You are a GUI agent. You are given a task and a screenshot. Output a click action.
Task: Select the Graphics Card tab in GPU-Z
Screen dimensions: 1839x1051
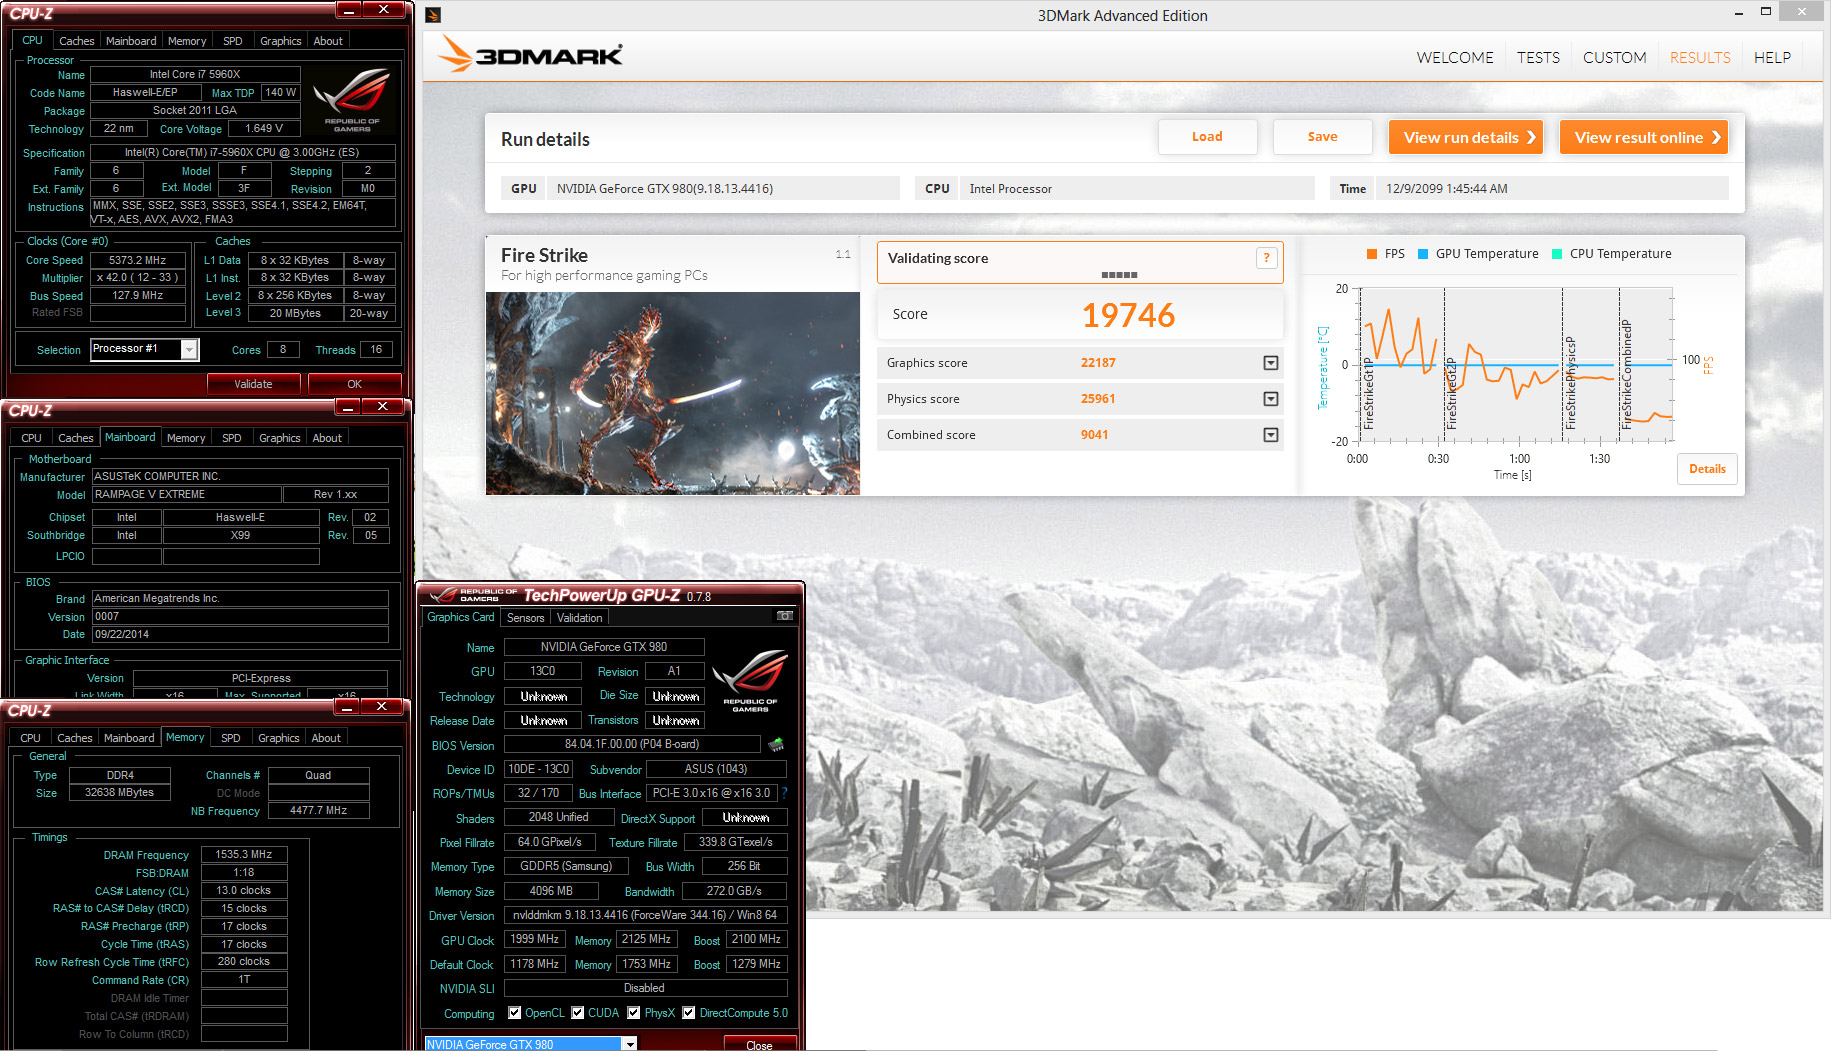point(461,617)
